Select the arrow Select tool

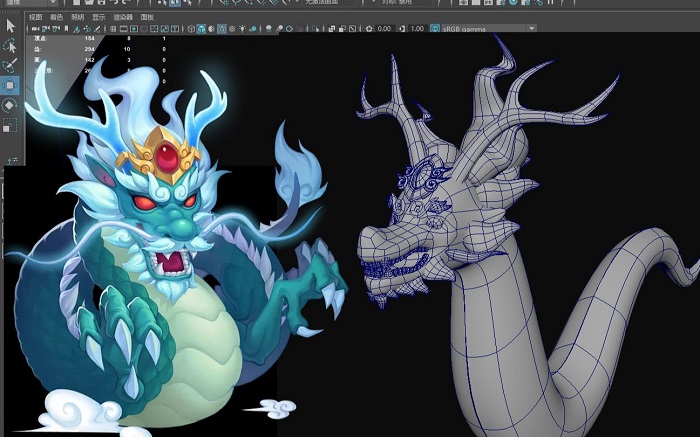coord(10,25)
